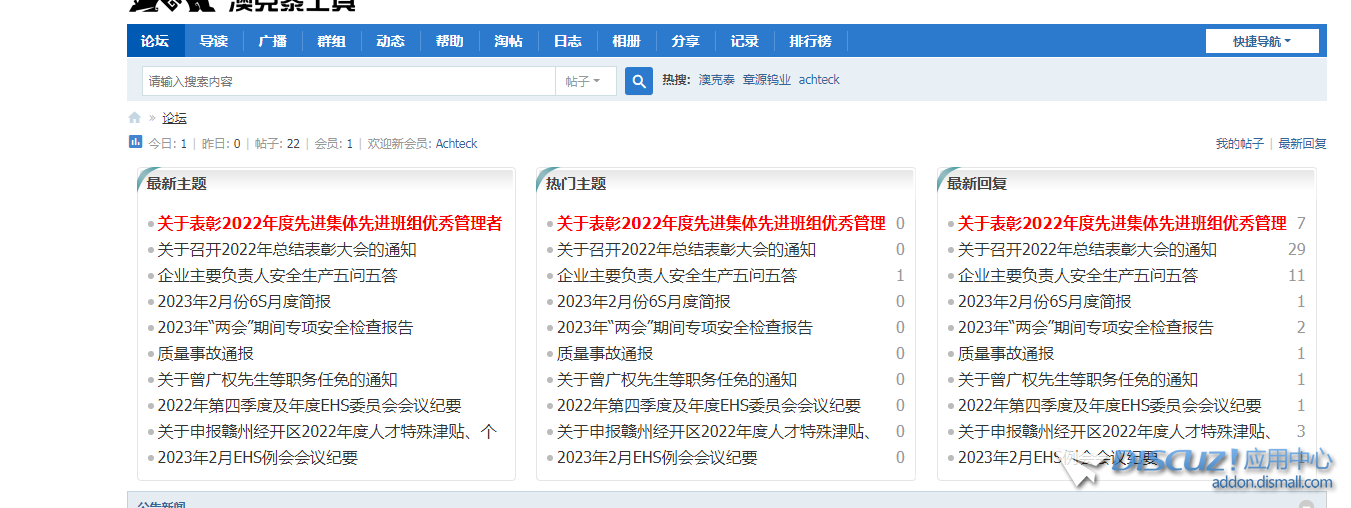The width and height of the screenshot is (1351, 508).
Task: Open 最新回复 link at top right
Action: [x=1302, y=144]
